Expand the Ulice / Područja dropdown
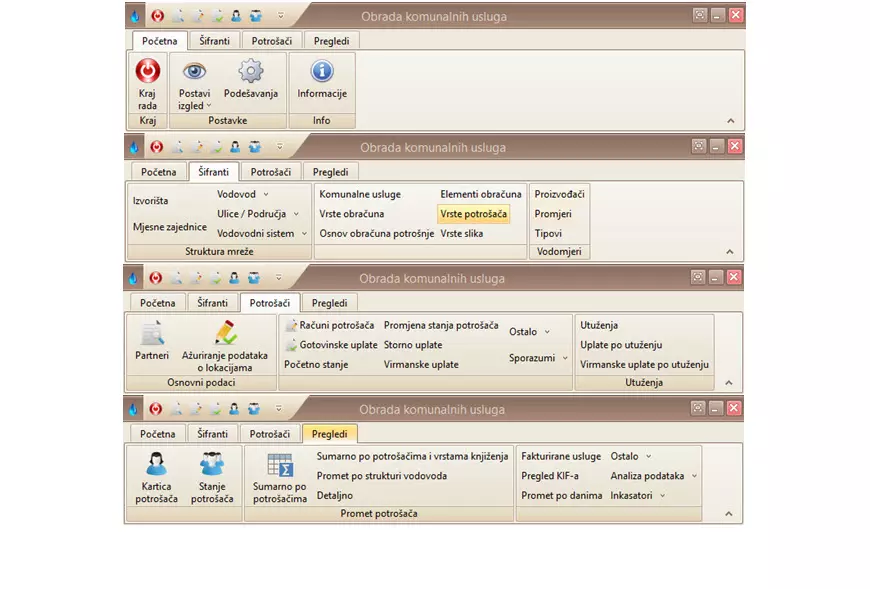The width and height of the screenshot is (870, 589). pyautogui.click(x=258, y=214)
